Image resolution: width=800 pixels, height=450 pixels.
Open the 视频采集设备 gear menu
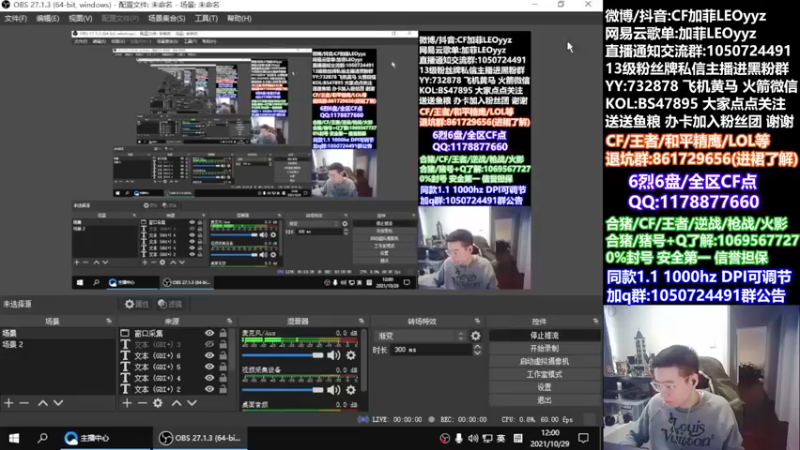[x=351, y=390]
